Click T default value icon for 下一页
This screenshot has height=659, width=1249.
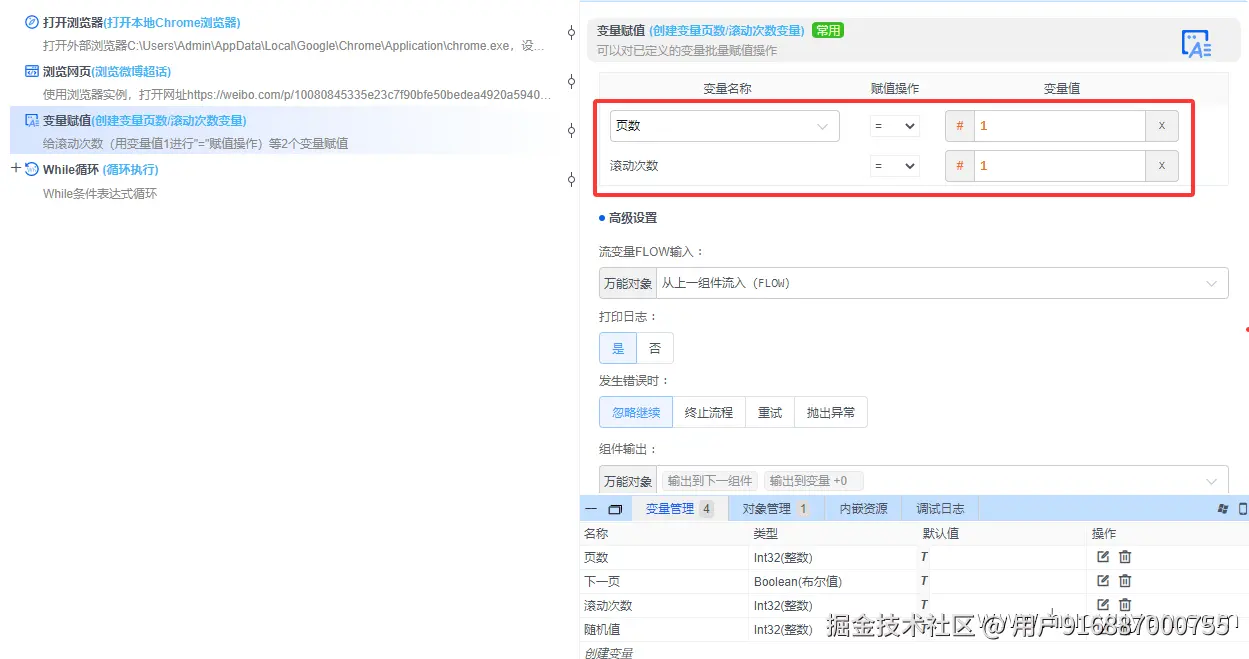pos(924,581)
